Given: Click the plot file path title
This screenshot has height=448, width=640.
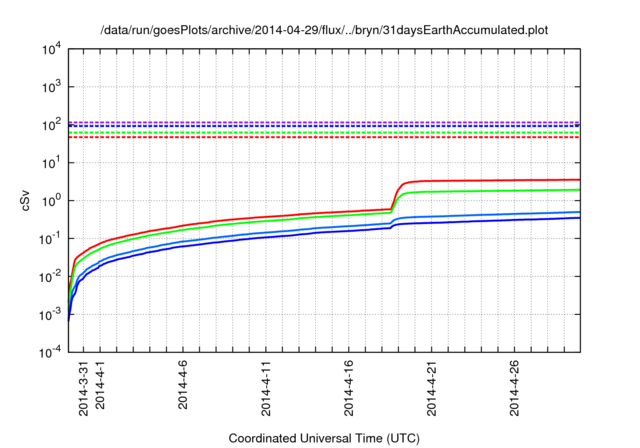Looking at the screenshot, I should (x=324, y=30).
